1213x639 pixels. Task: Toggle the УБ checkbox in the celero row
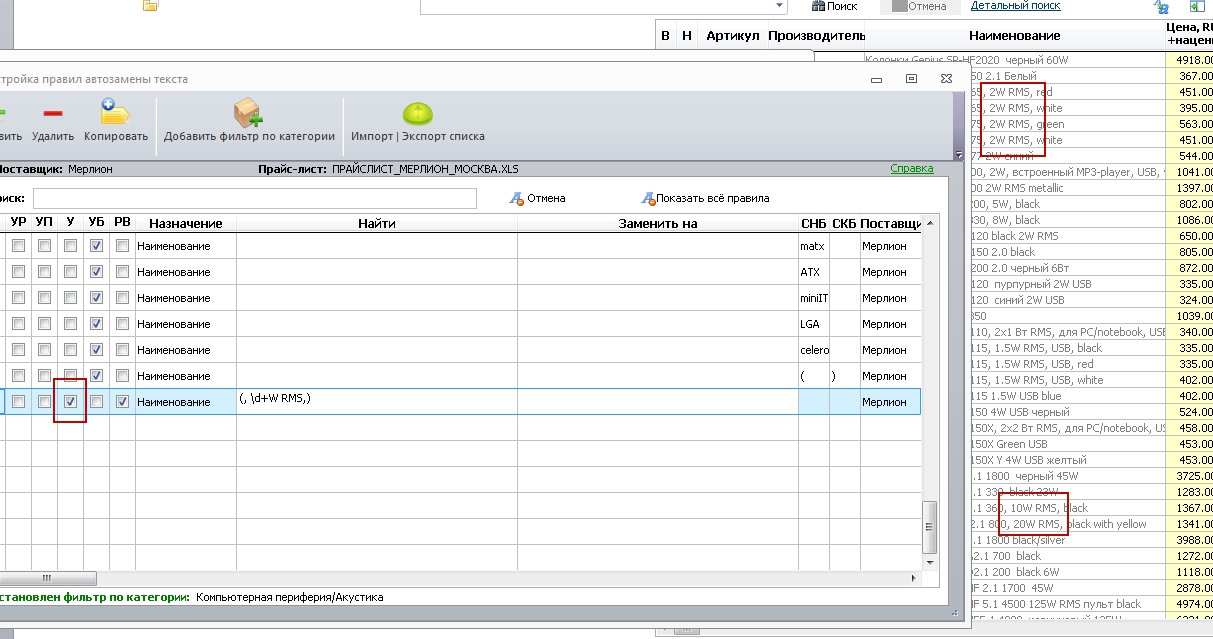pyautogui.click(x=96, y=349)
